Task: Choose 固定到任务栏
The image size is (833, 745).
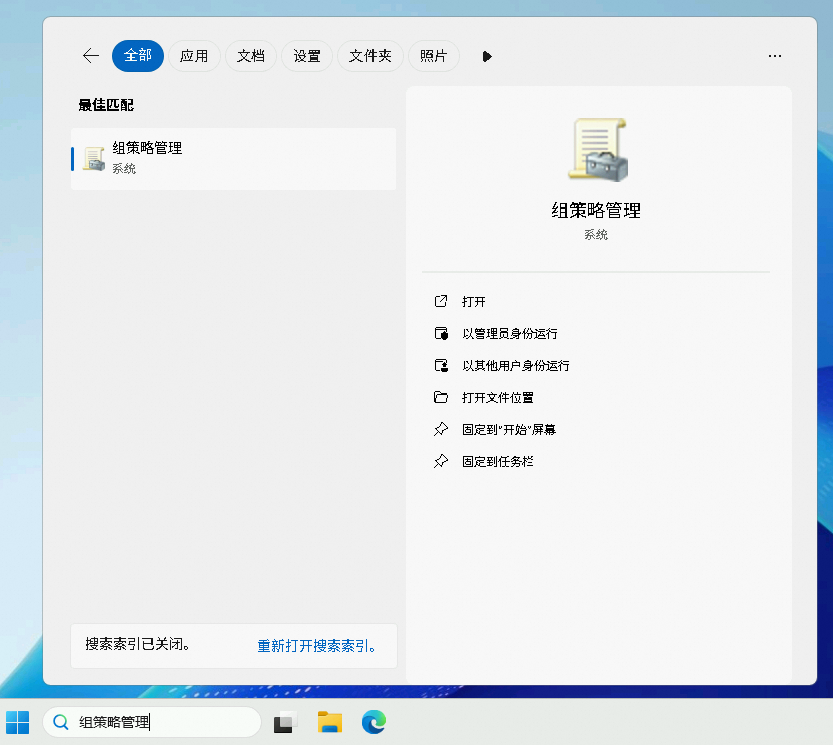Action: point(497,461)
